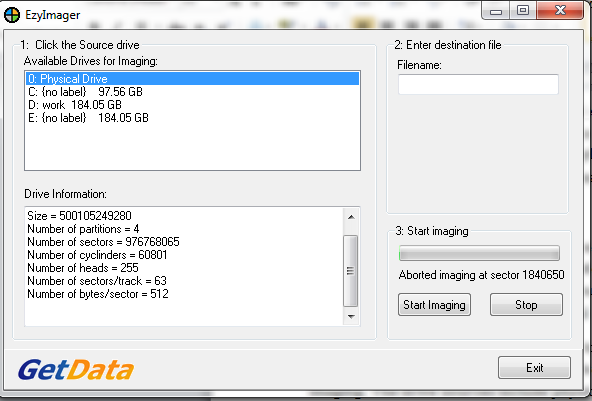Click the Exit button
This screenshot has height=401, width=592.
[x=534, y=367]
